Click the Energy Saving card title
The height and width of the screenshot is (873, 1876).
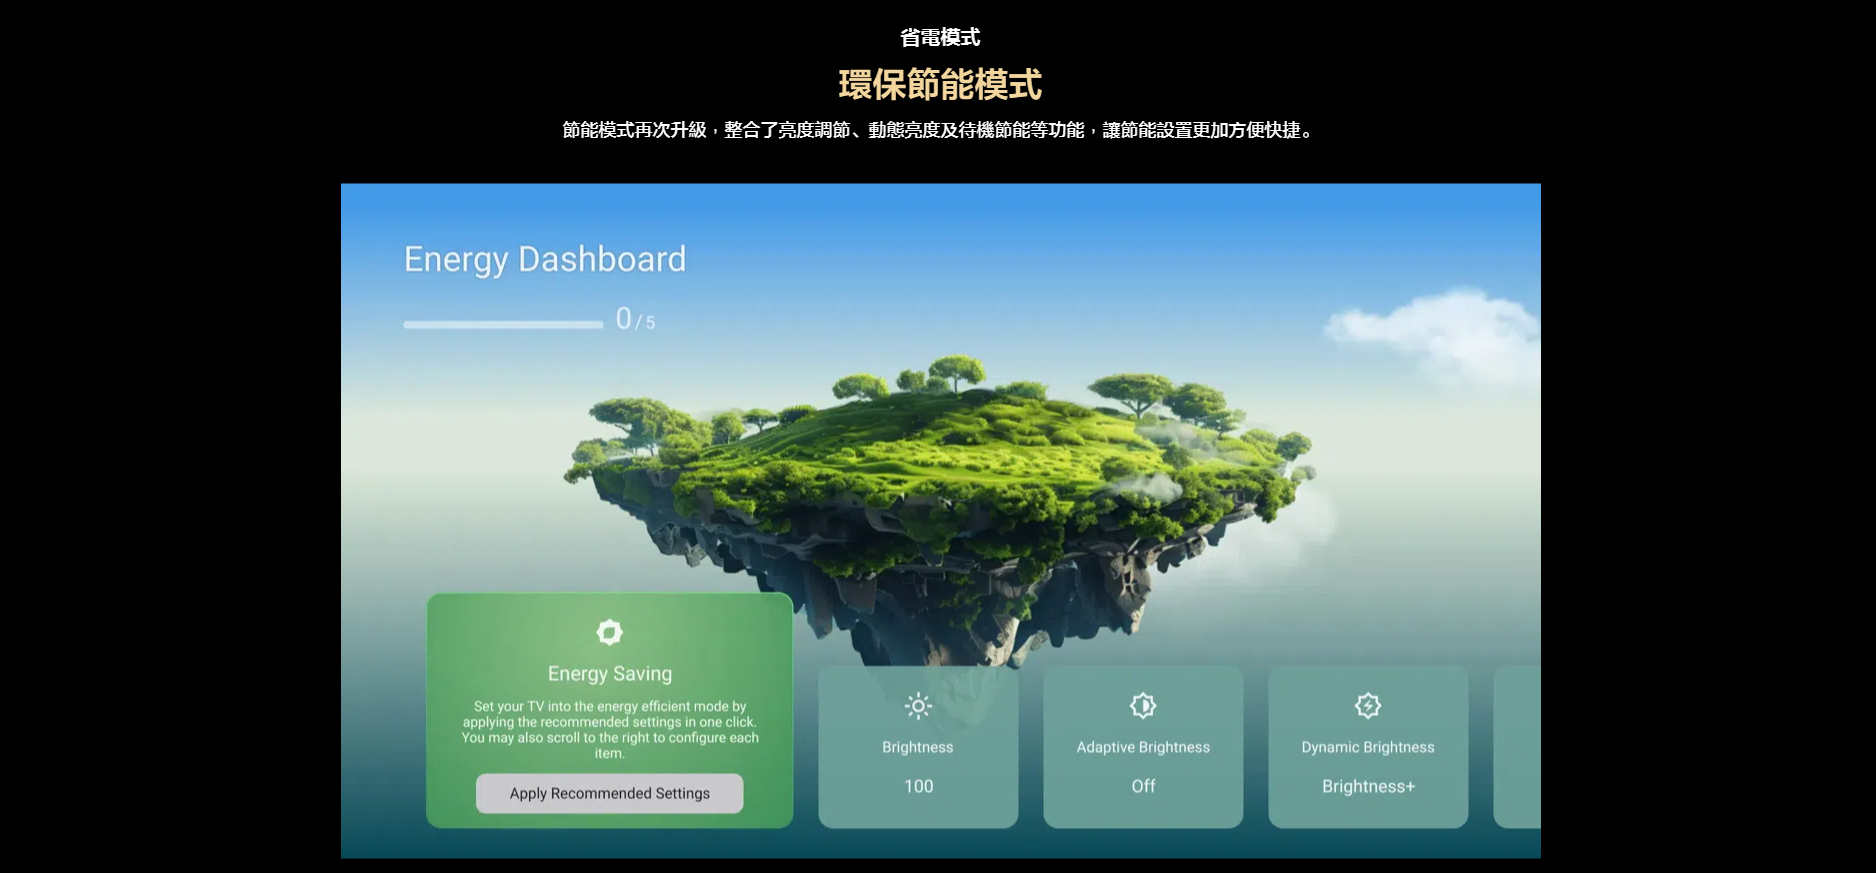(609, 674)
